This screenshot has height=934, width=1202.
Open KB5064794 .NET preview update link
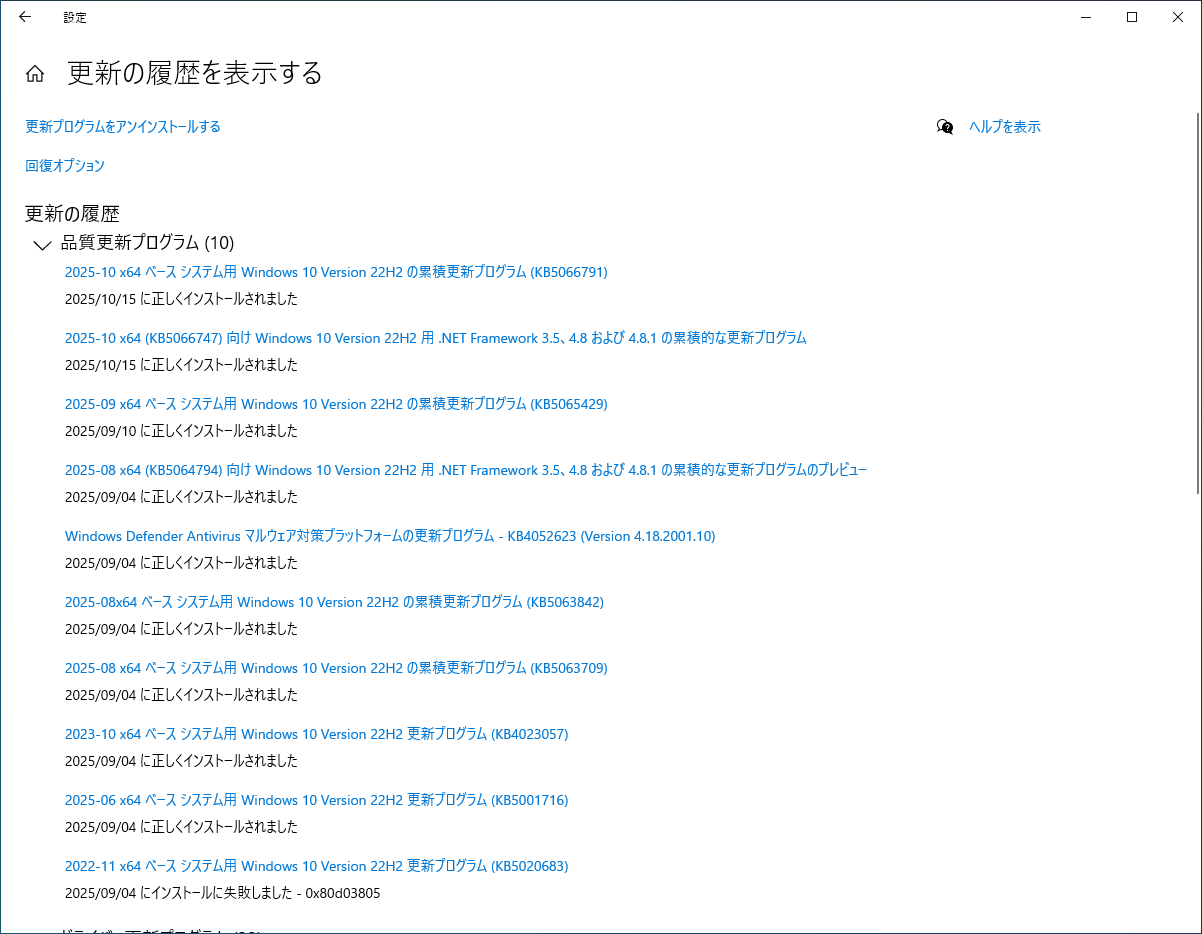pyautogui.click(x=465, y=470)
